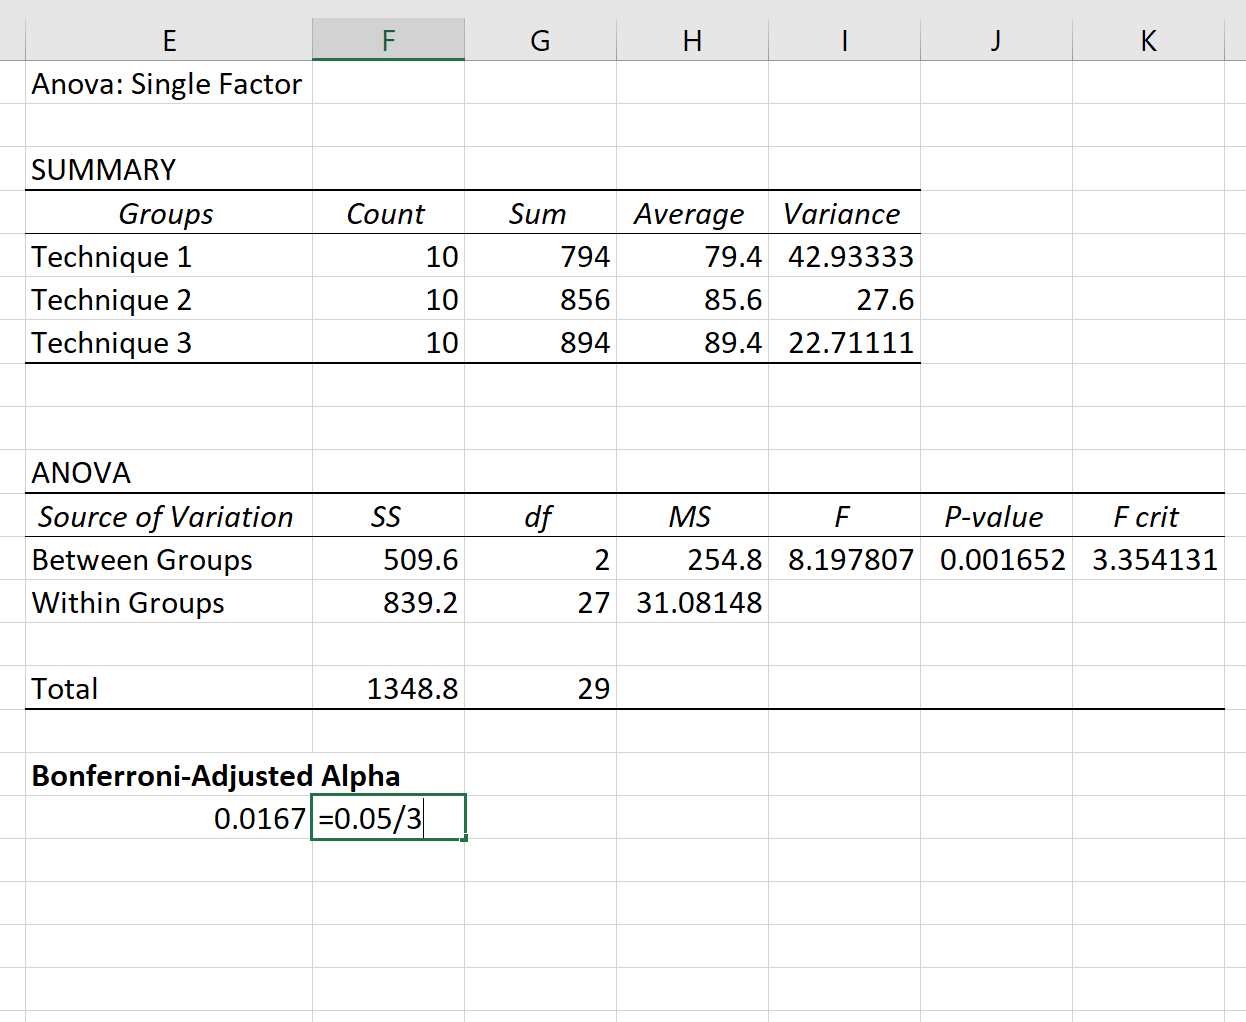1246x1022 pixels.
Task: Click Technique 2 sum value 856
Action: point(540,299)
